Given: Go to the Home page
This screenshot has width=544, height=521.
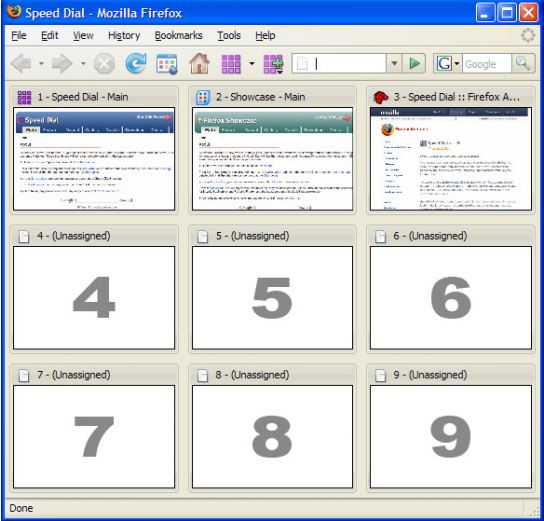Looking at the screenshot, I should pyautogui.click(x=199, y=63).
